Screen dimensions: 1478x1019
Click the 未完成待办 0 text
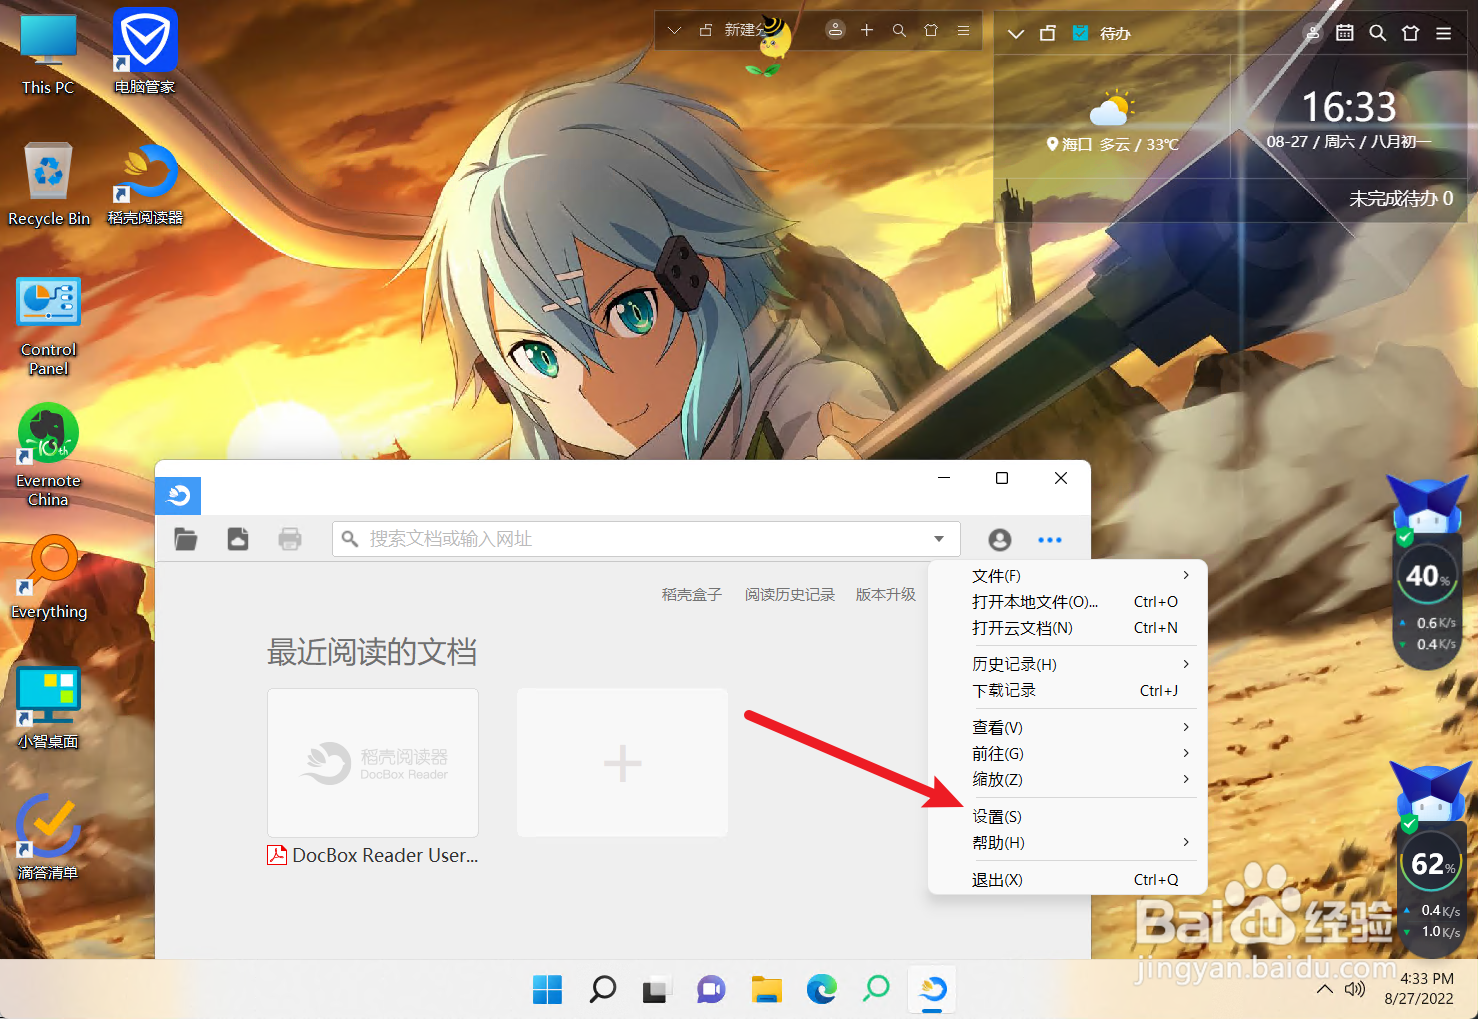point(1401,199)
